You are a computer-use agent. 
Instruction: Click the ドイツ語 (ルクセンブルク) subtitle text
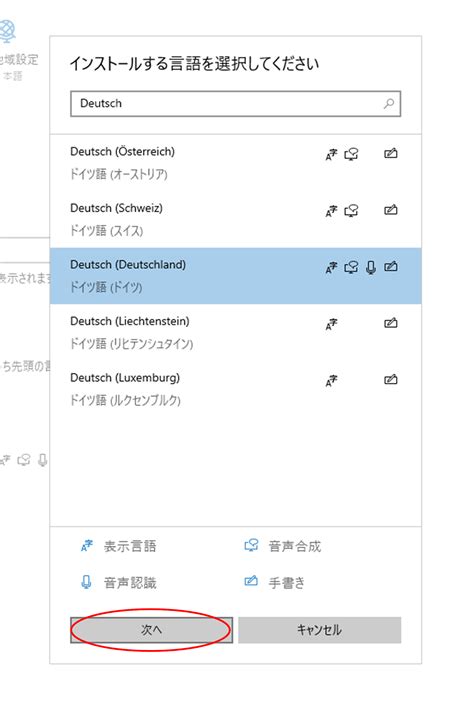[x=125, y=400]
